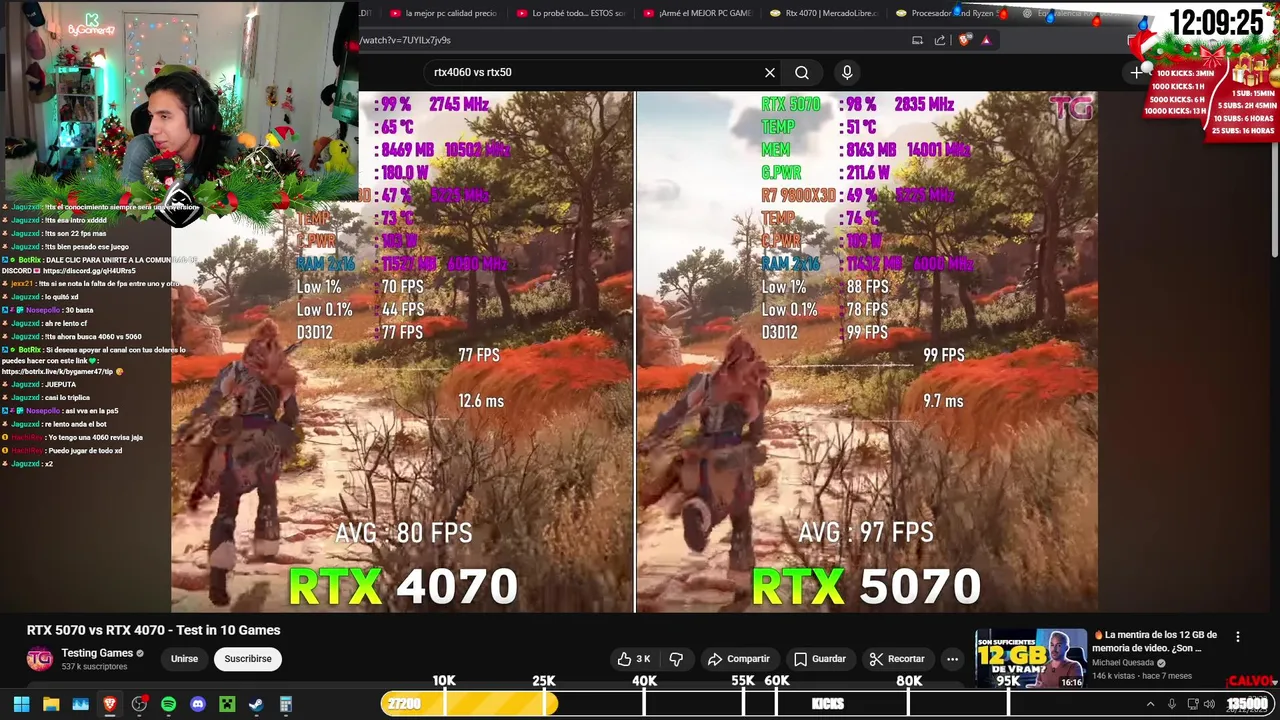Click the Compartir share button
Screen dimensions: 1280x720
tap(739, 659)
